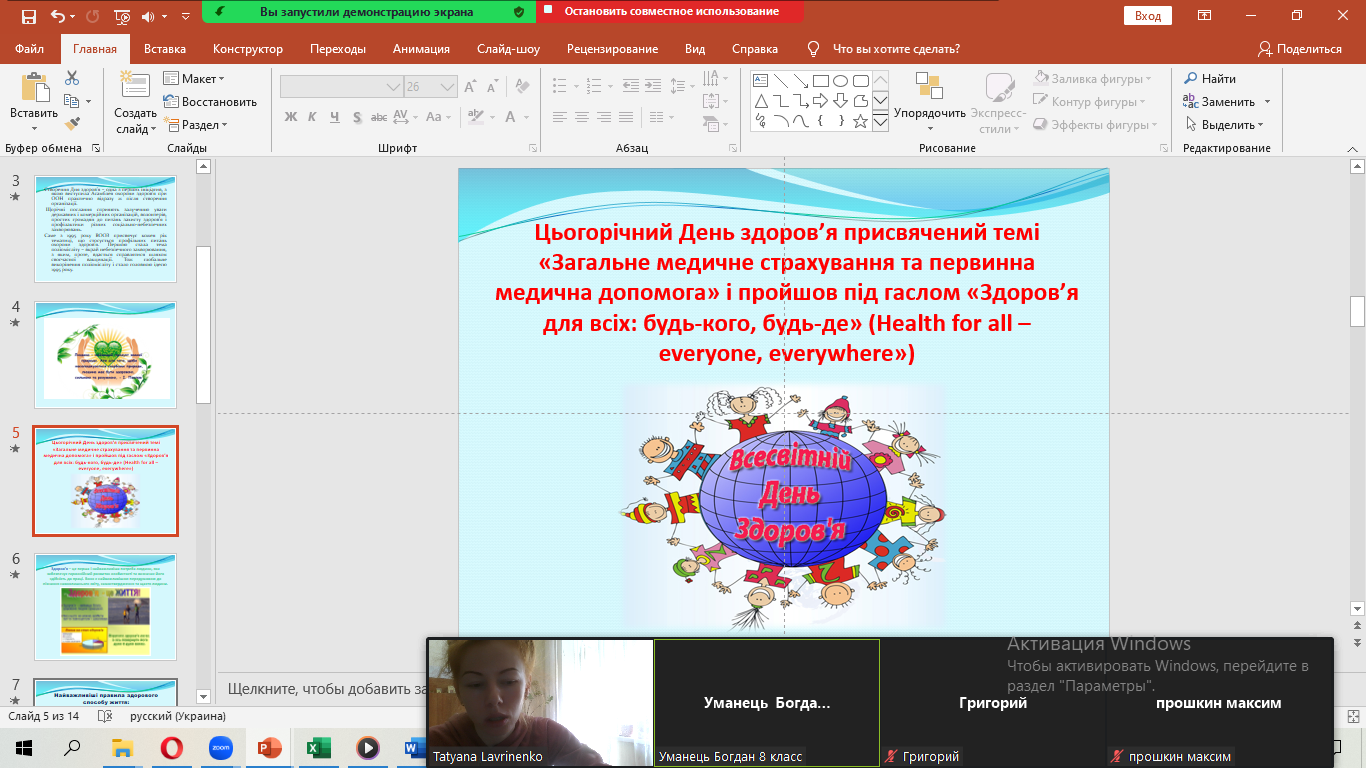Click Остановить совместное использование button
The width and height of the screenshot is (1366, 768).
671,12
